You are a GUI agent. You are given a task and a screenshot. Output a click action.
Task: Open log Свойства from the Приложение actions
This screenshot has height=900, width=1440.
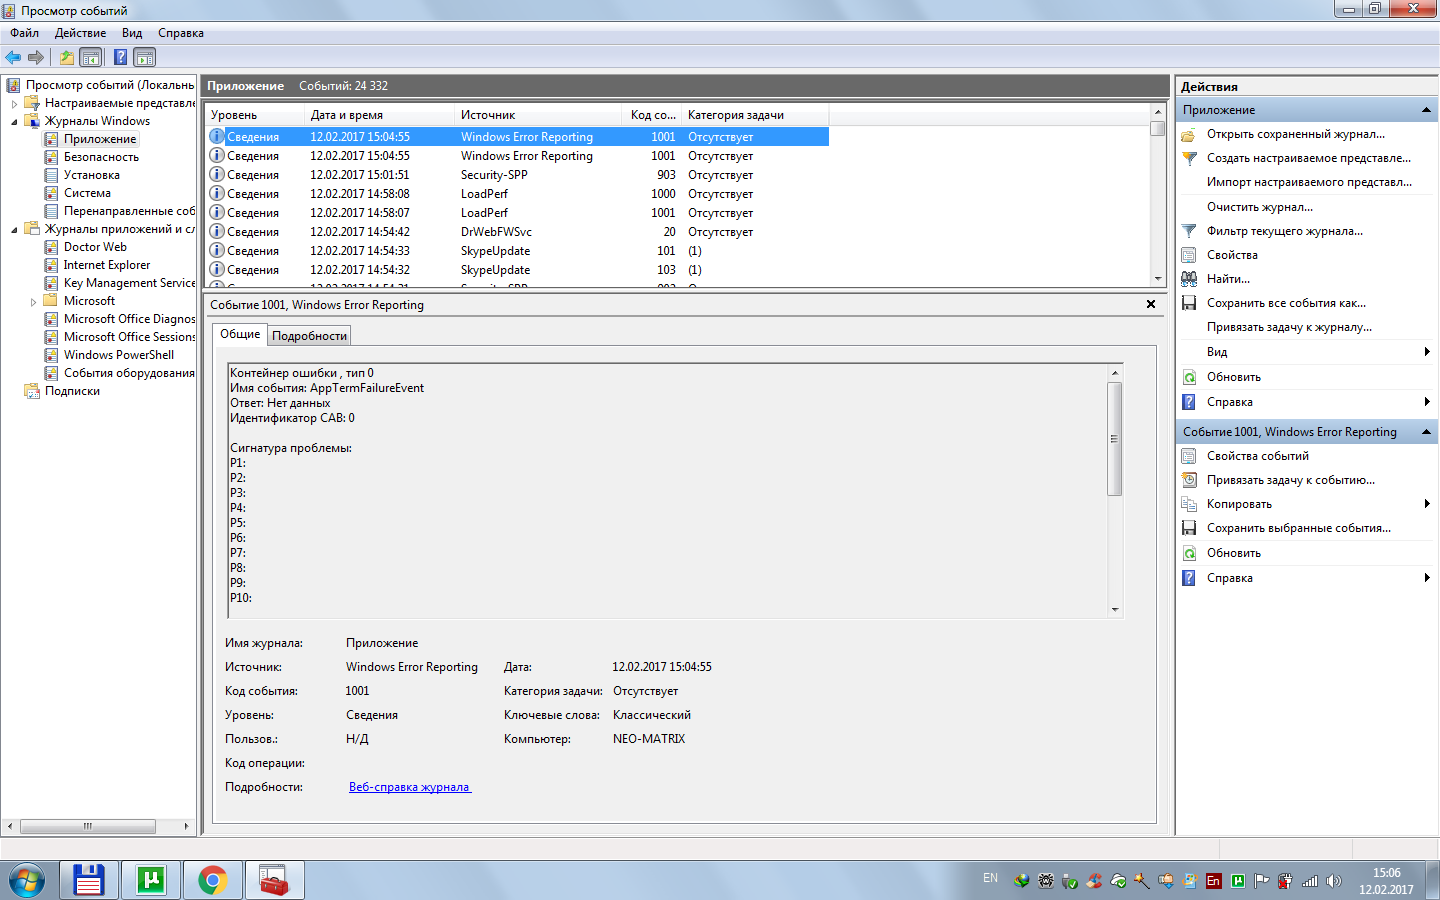tap(1232, 255)
